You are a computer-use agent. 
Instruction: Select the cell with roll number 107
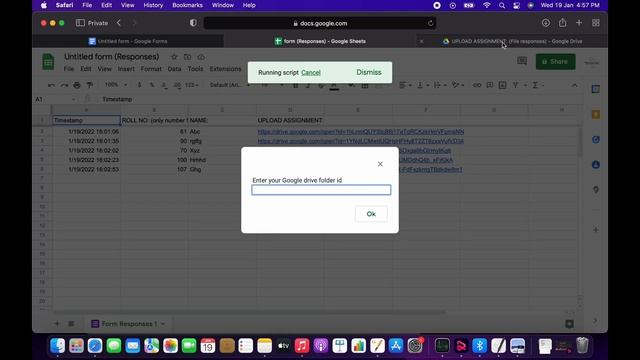(154, 169)
